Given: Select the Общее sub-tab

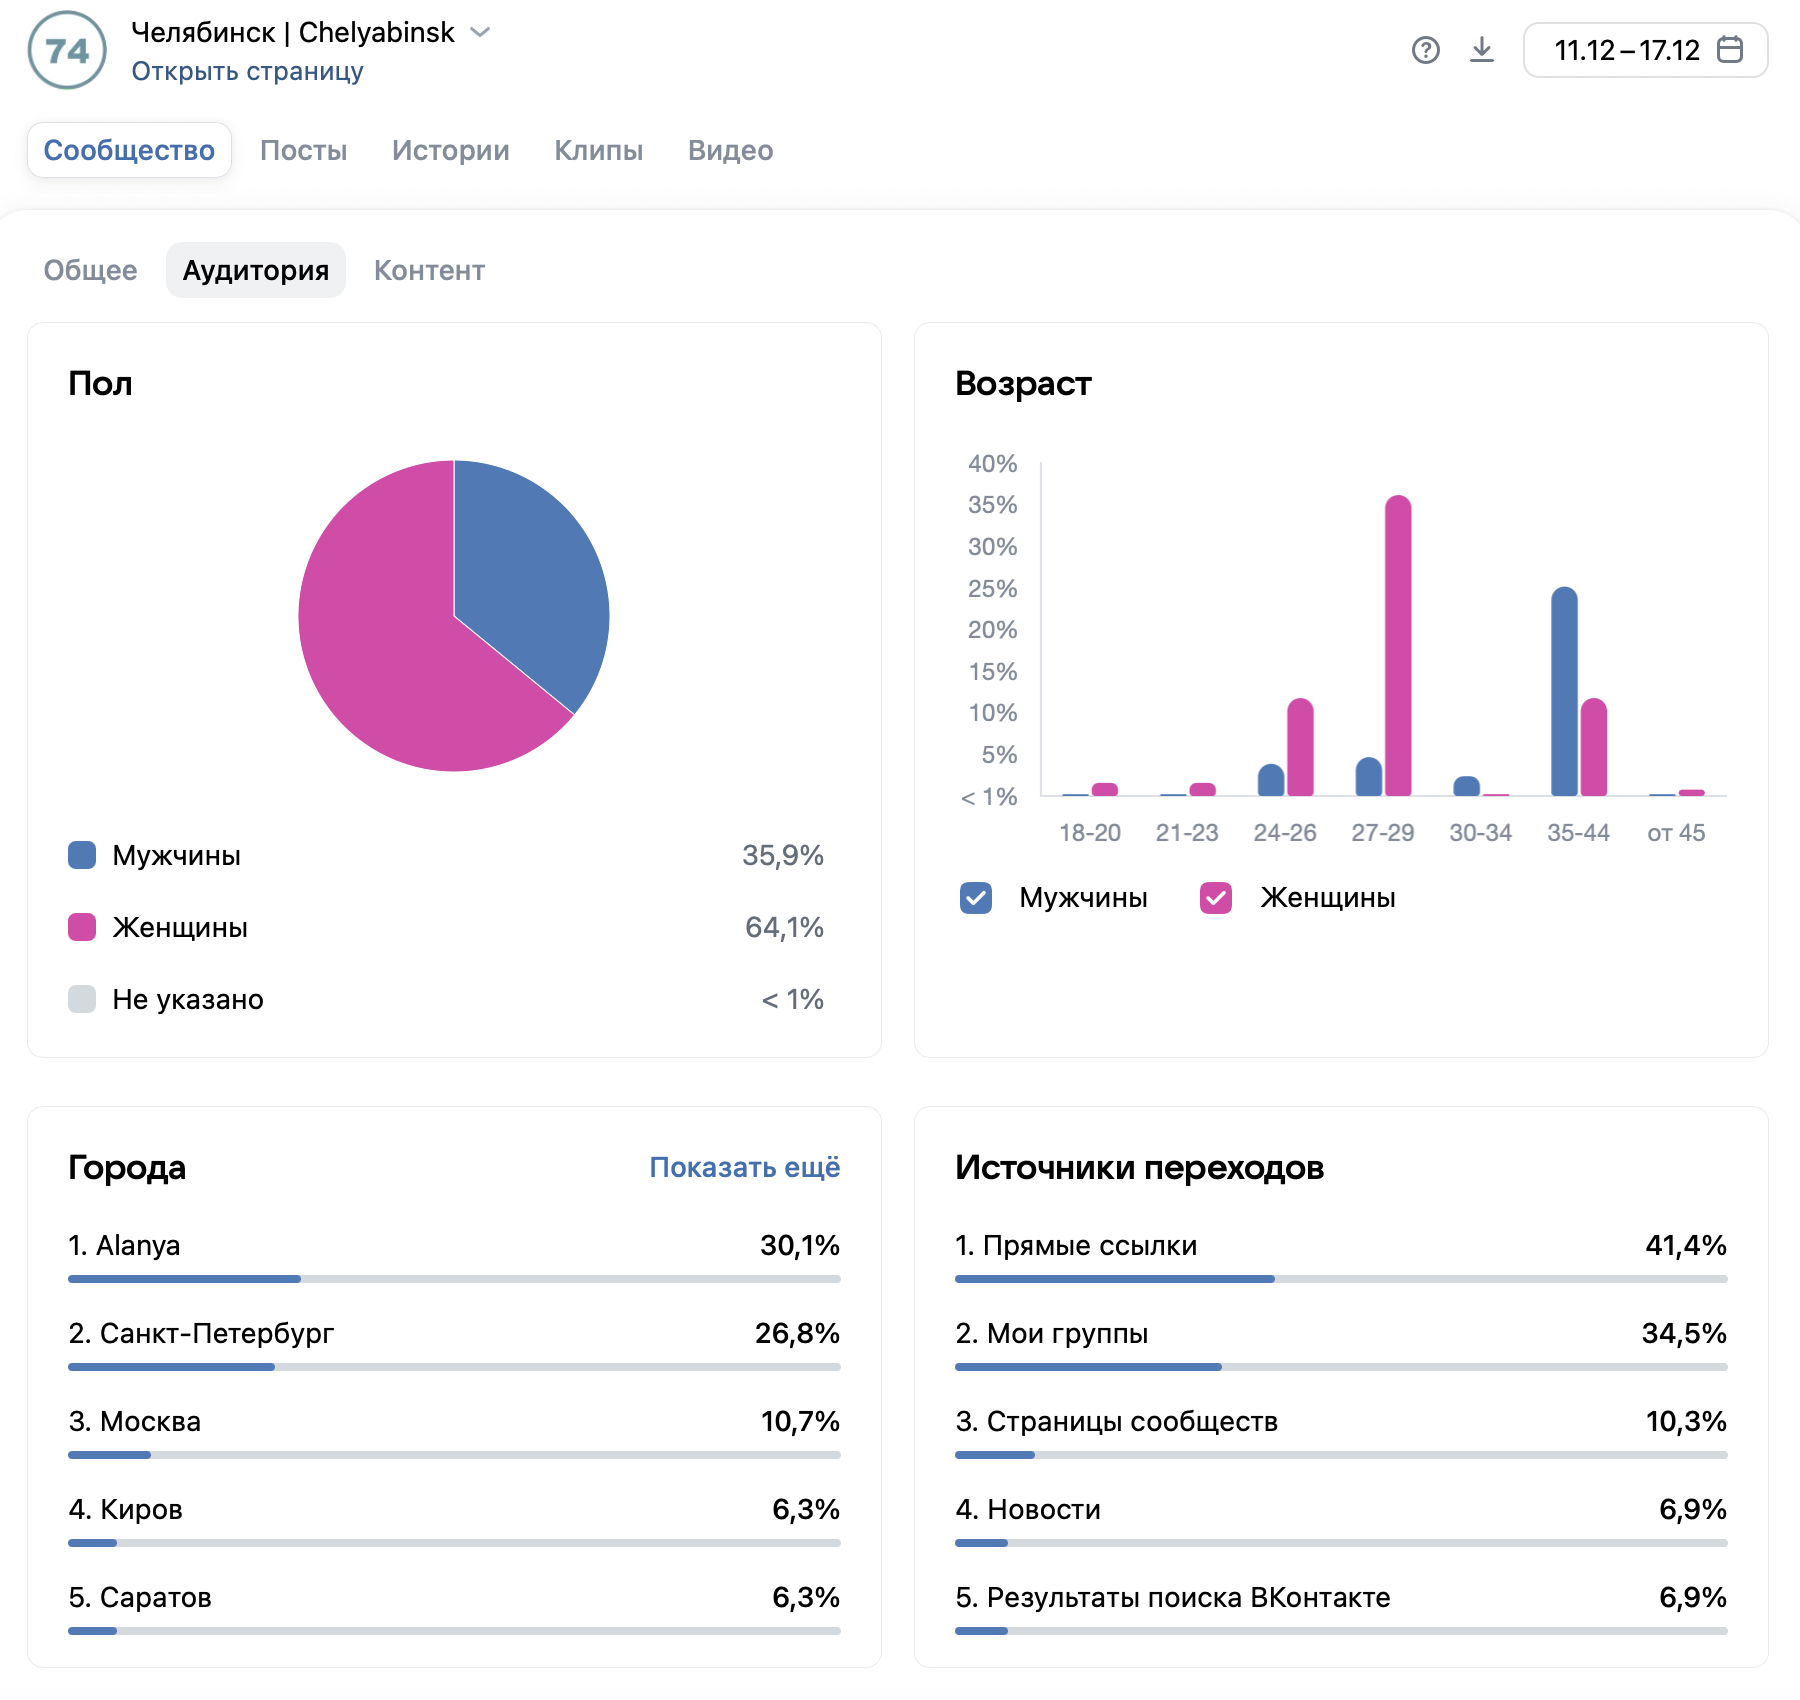Looking at the screenshot, I should click(x=90, y=270).
